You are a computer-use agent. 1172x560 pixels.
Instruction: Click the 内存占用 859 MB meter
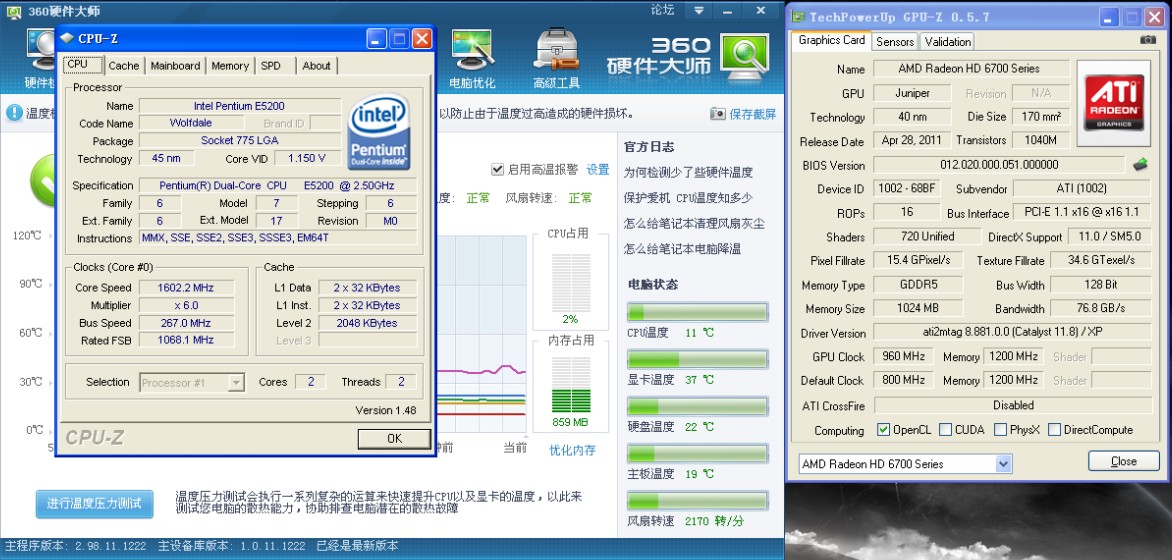coord(570,387)
